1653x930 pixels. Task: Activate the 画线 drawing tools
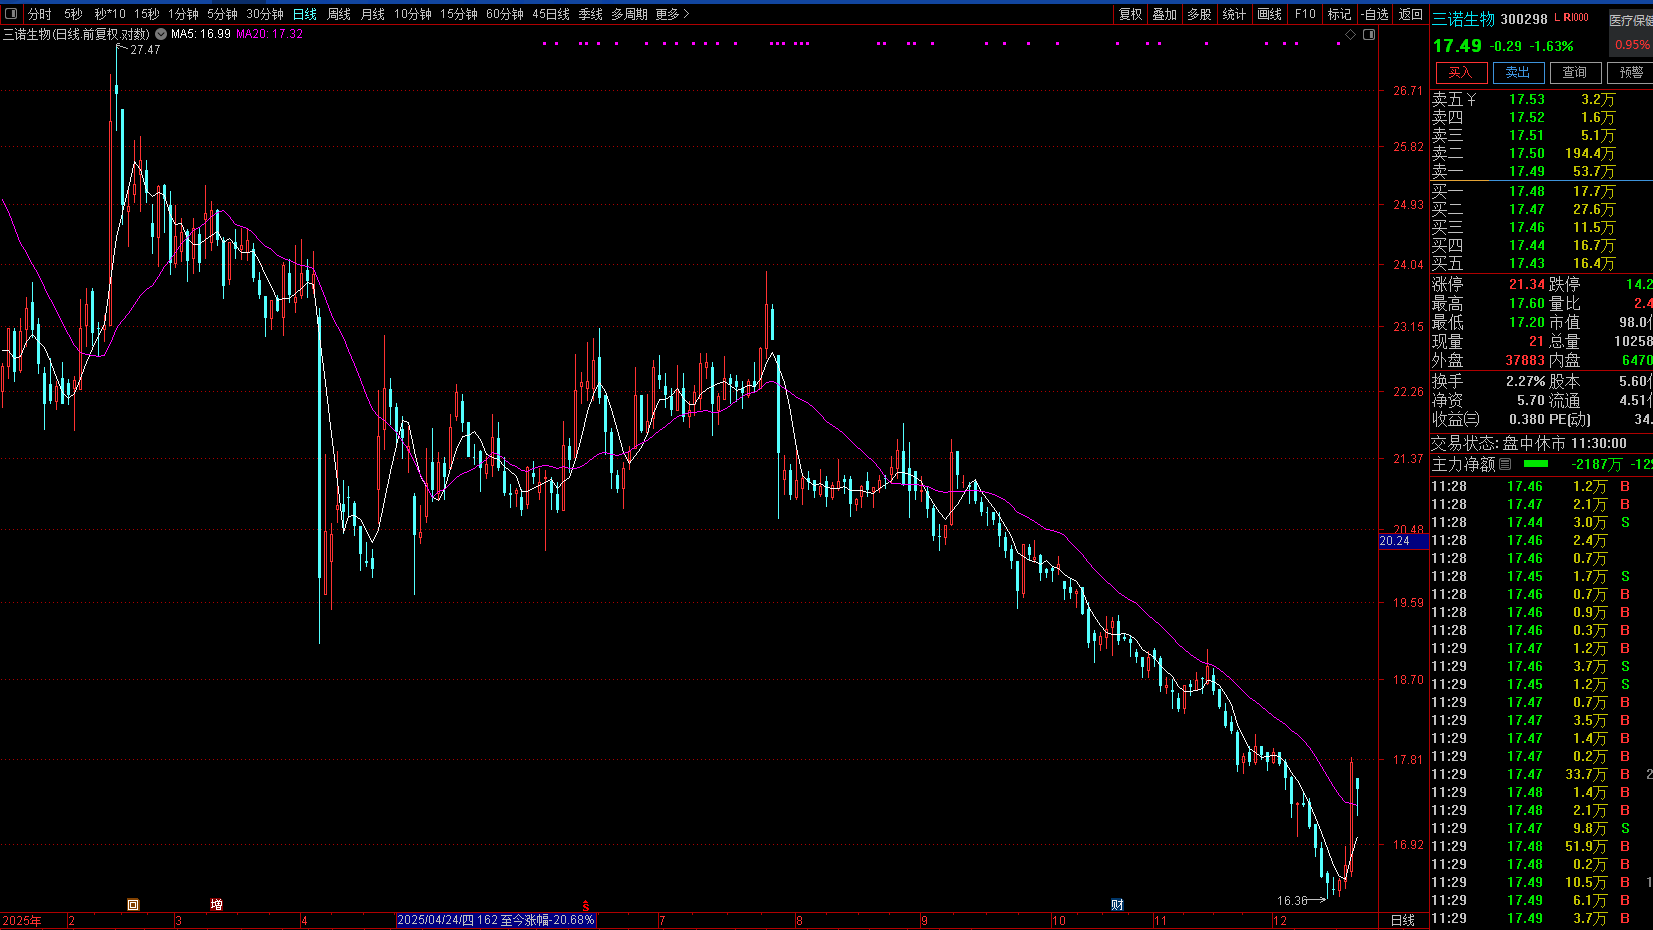[1270, 14]
